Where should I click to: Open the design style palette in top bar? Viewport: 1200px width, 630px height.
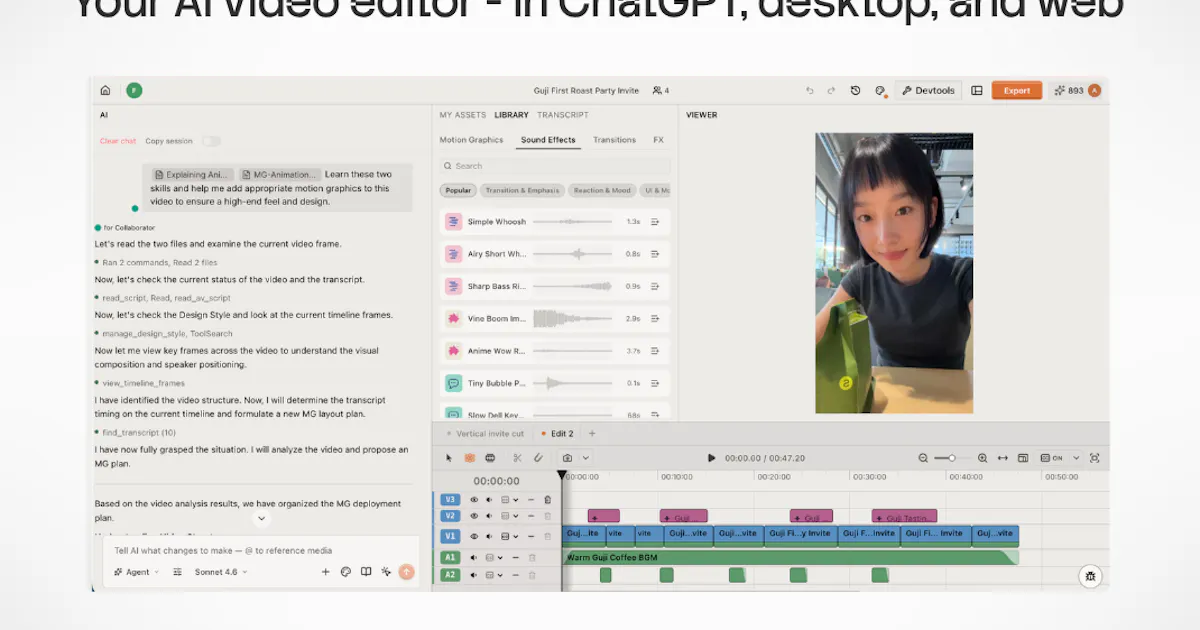coord(880,90)
